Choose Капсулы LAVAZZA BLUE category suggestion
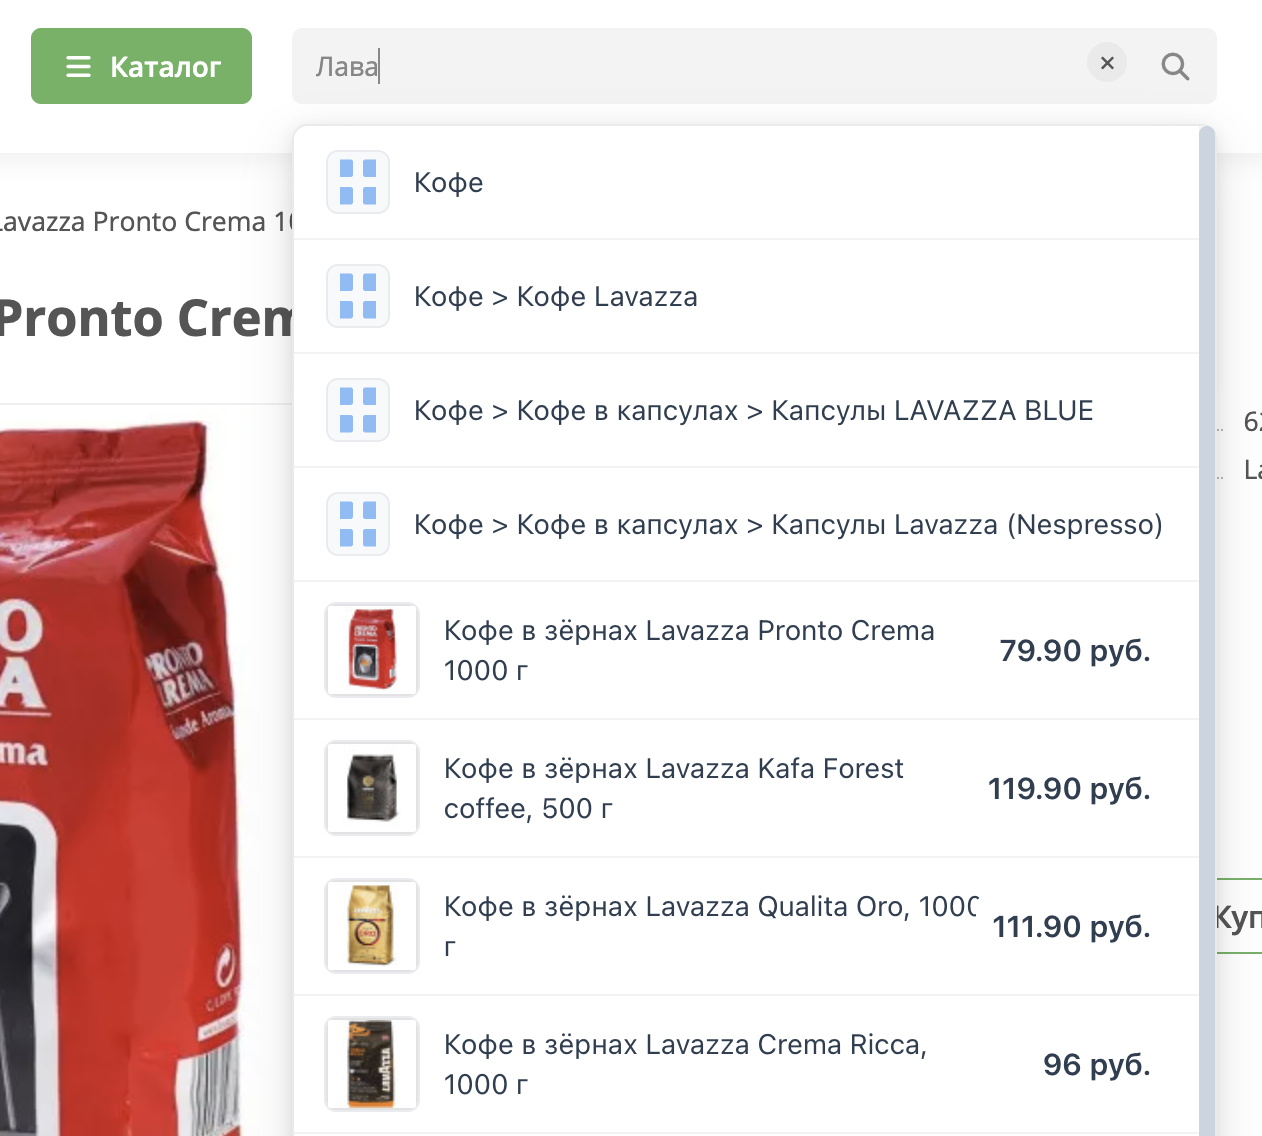 746,410
